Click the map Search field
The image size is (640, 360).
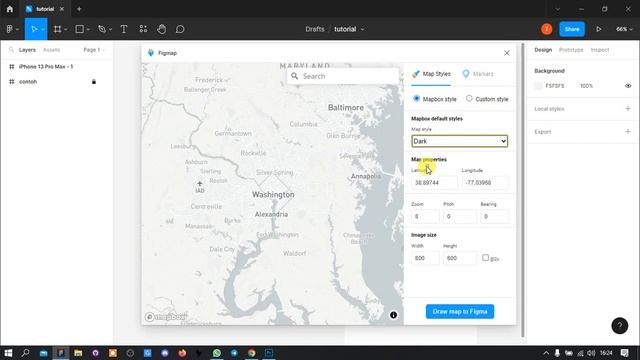(342, 76)
